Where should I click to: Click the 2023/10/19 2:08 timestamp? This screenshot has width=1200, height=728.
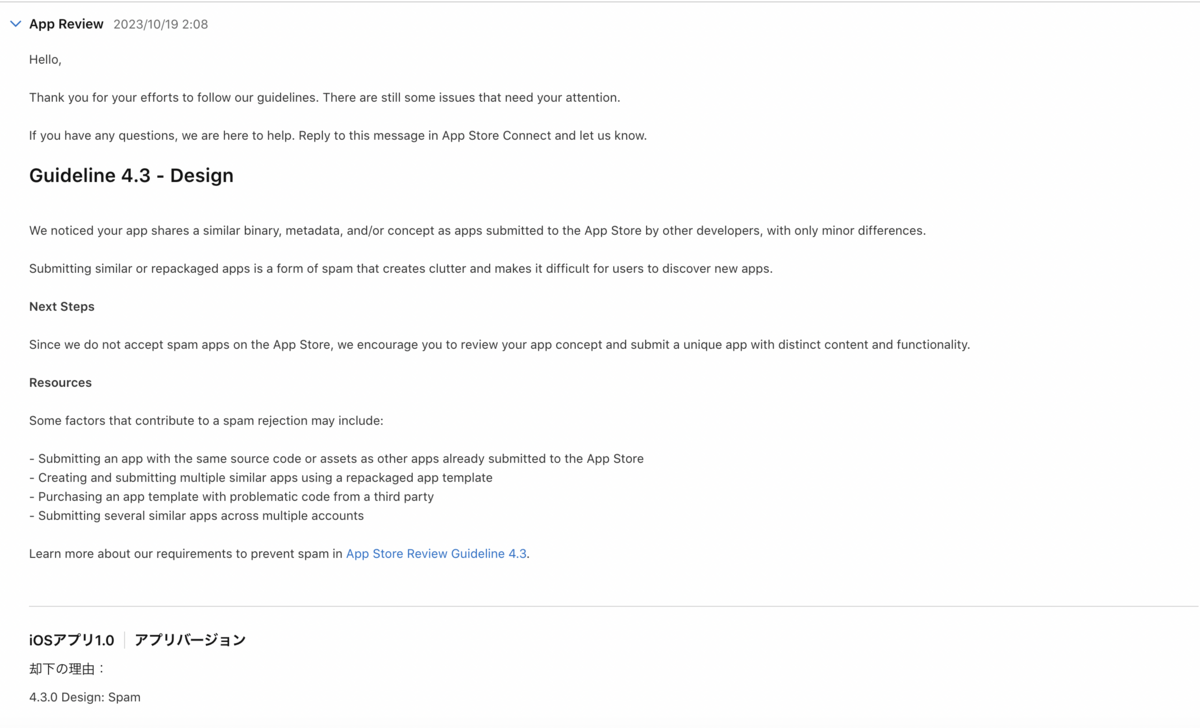point(160,23)
